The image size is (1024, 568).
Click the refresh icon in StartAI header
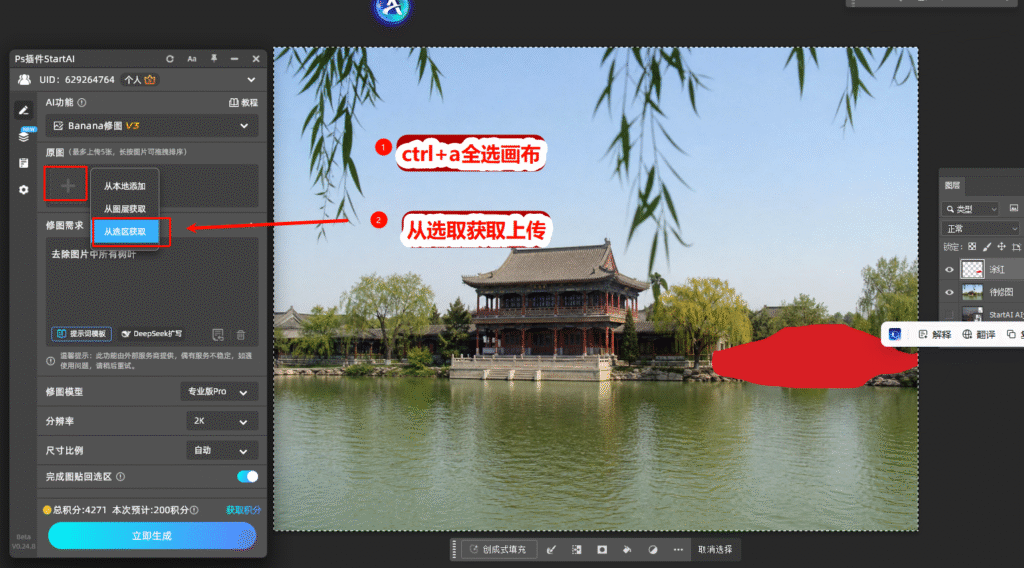coord(170,59)
